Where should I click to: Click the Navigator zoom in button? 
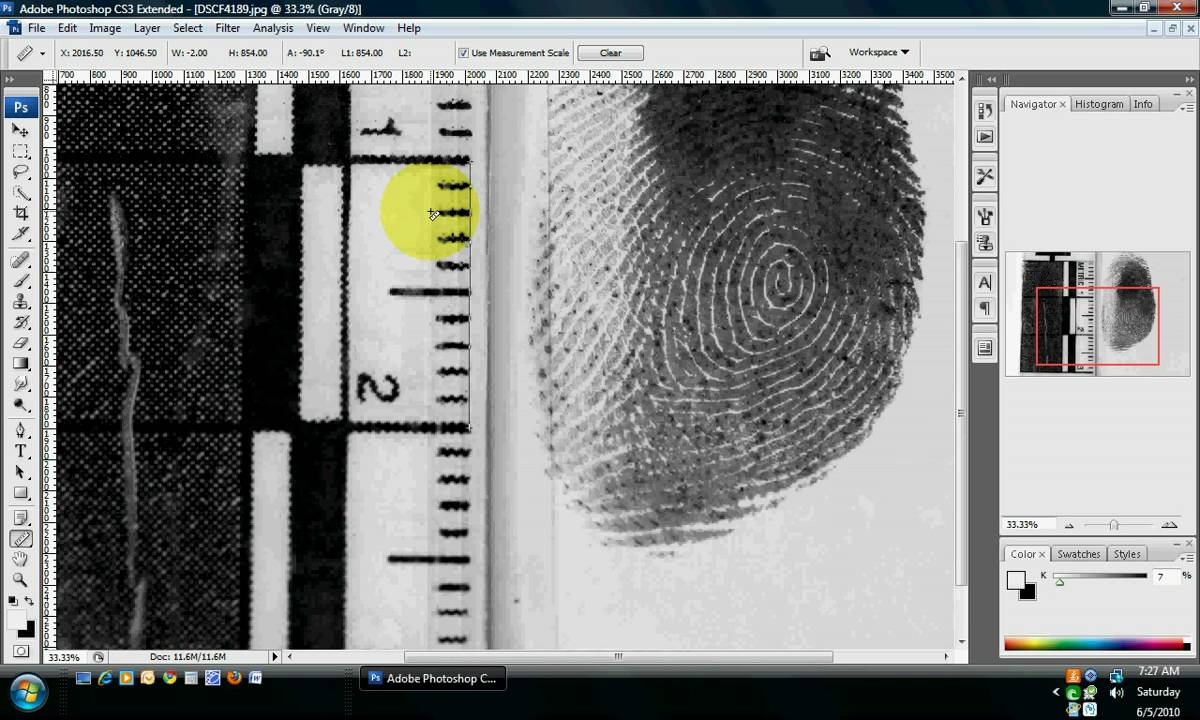(x=1169, y=525)
